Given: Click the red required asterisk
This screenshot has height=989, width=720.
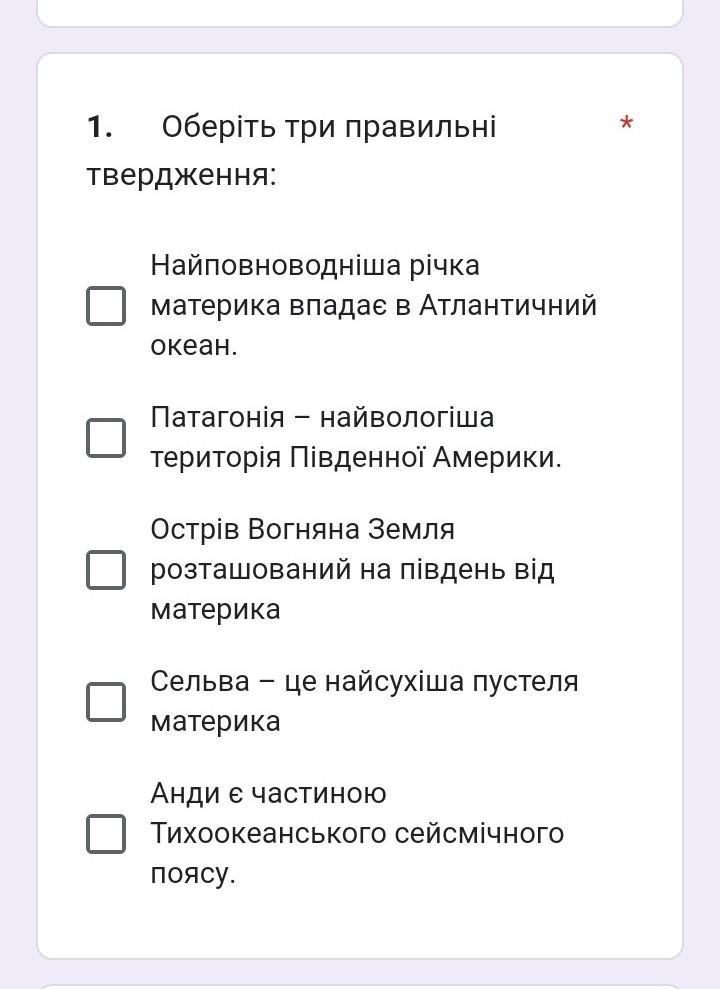Looking at the screenshot, I should (x=626, y=123).
